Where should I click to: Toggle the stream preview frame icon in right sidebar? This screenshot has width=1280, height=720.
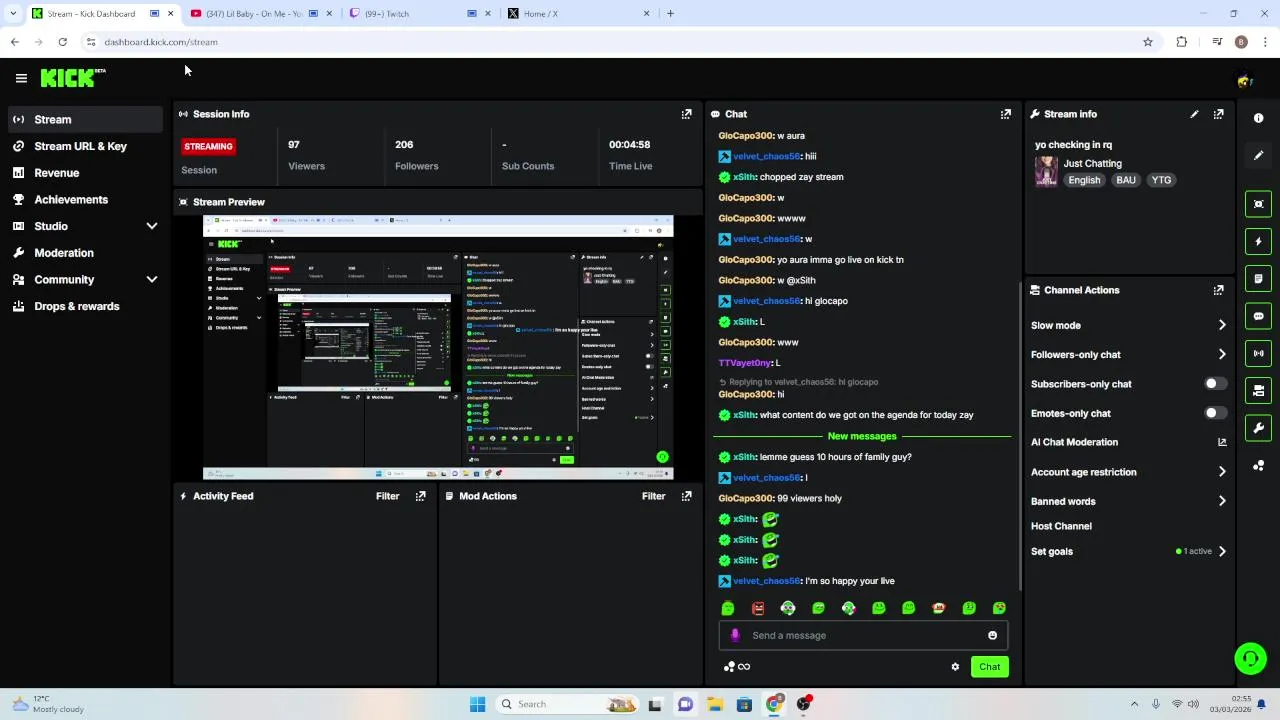1258,204
